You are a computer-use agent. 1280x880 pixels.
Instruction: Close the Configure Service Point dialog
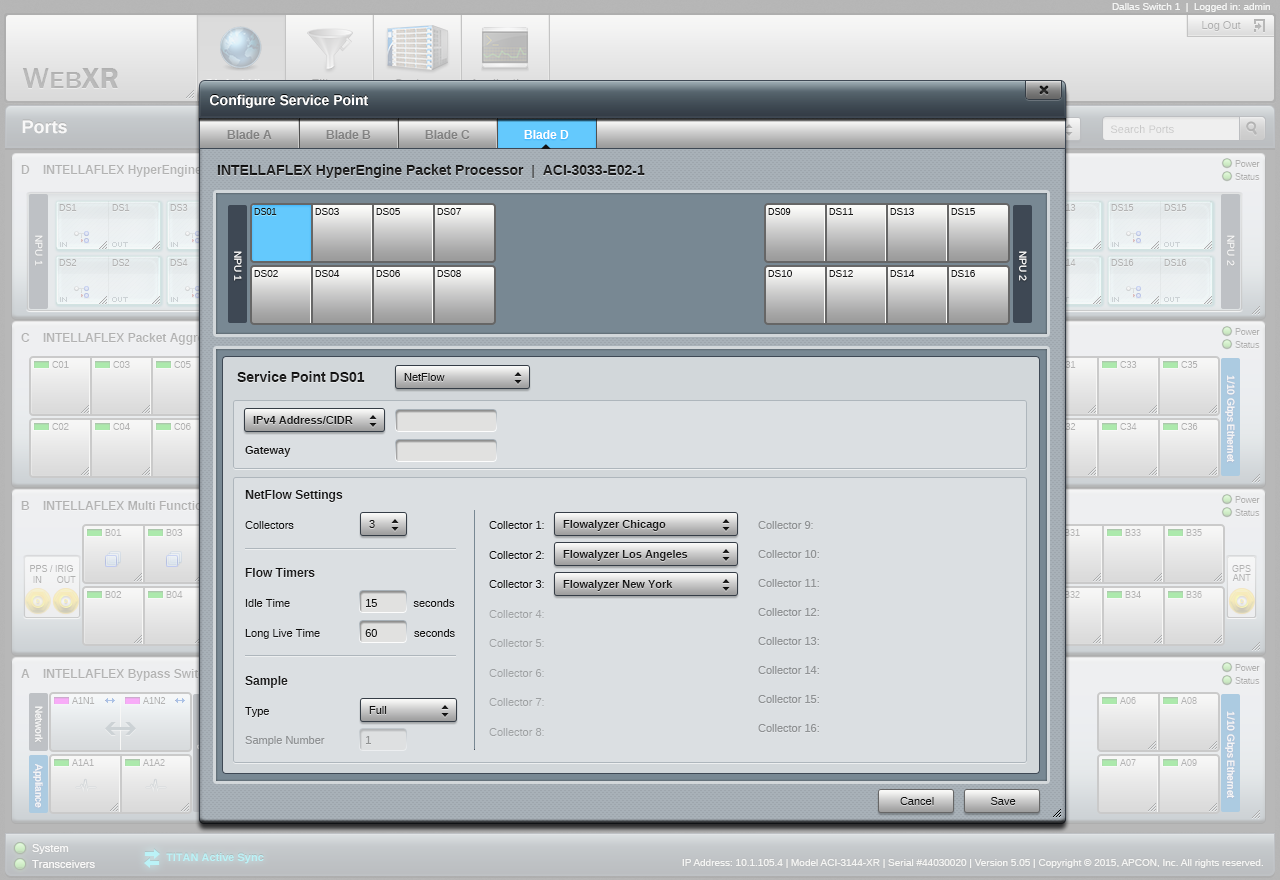[x=1043, y=90]
